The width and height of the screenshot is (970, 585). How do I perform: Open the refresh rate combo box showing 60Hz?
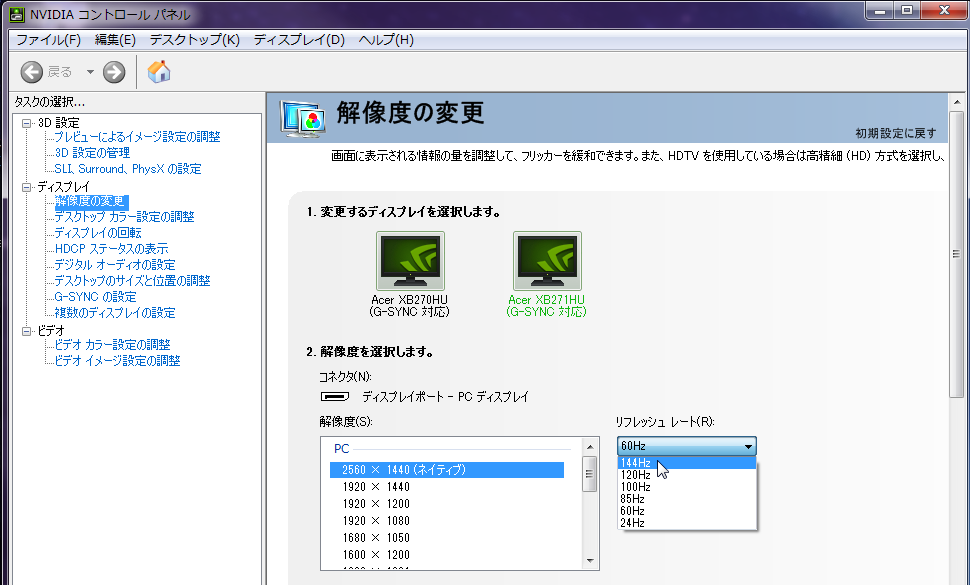[x=686, y=446]
